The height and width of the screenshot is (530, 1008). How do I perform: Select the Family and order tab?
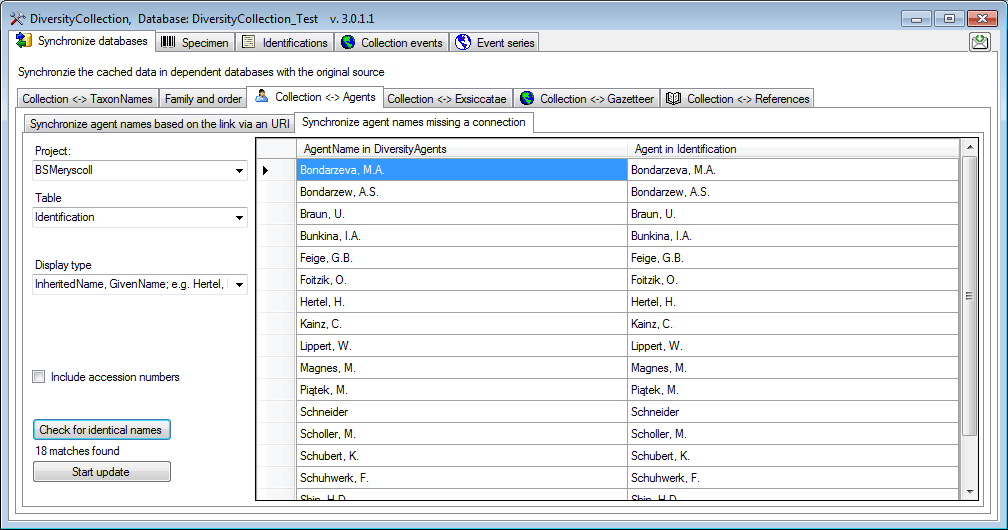tap(203, 98)
